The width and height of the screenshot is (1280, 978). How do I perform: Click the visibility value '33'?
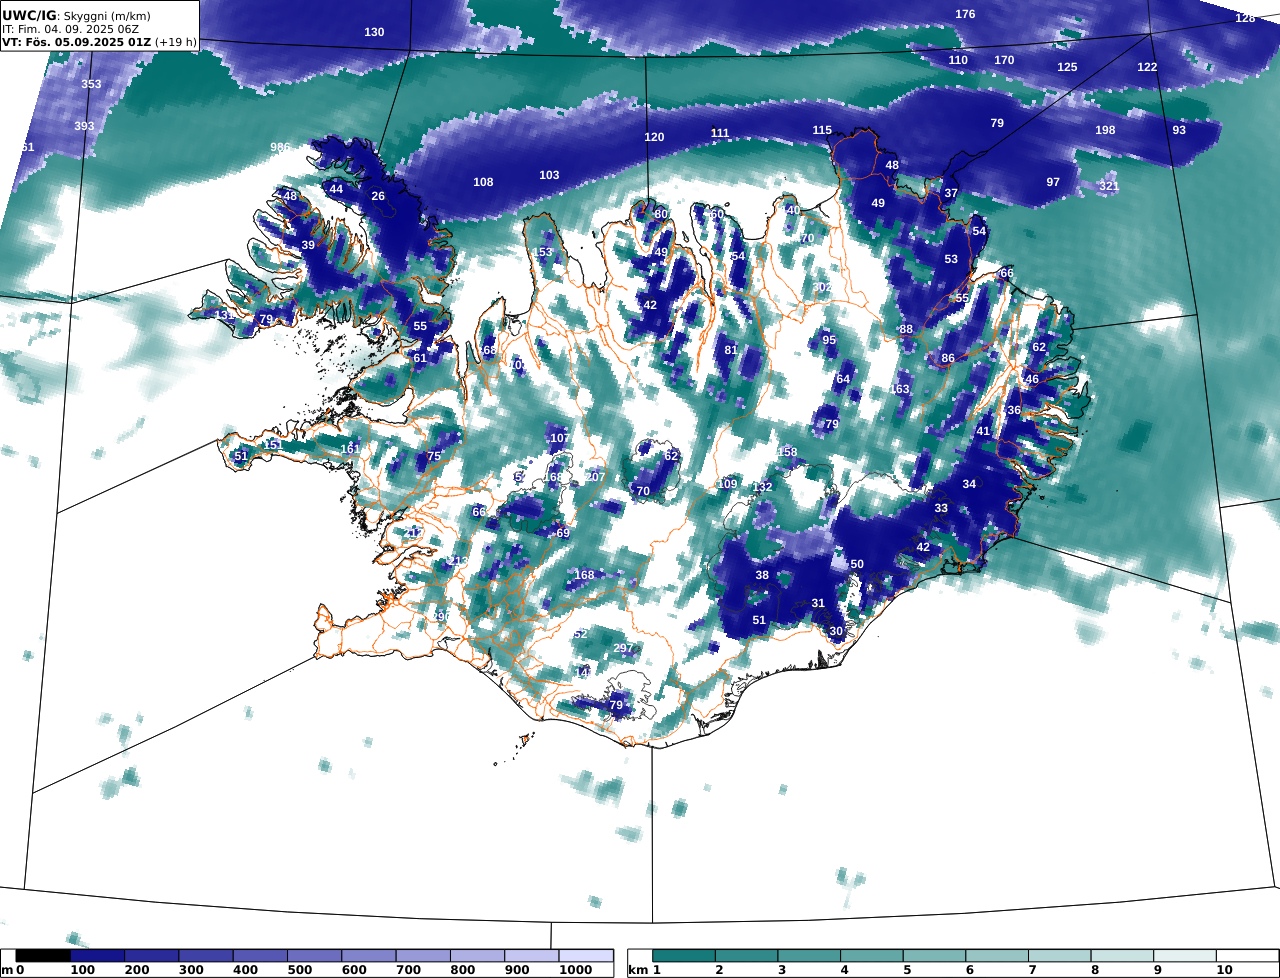pyautogui.click(x=941, y=508)
